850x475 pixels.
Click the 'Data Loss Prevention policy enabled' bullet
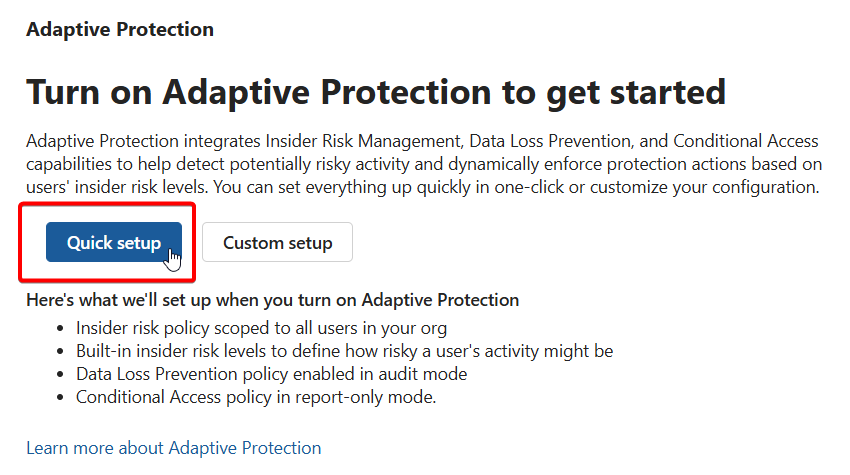pyautogui.click(x=271, y=374)
